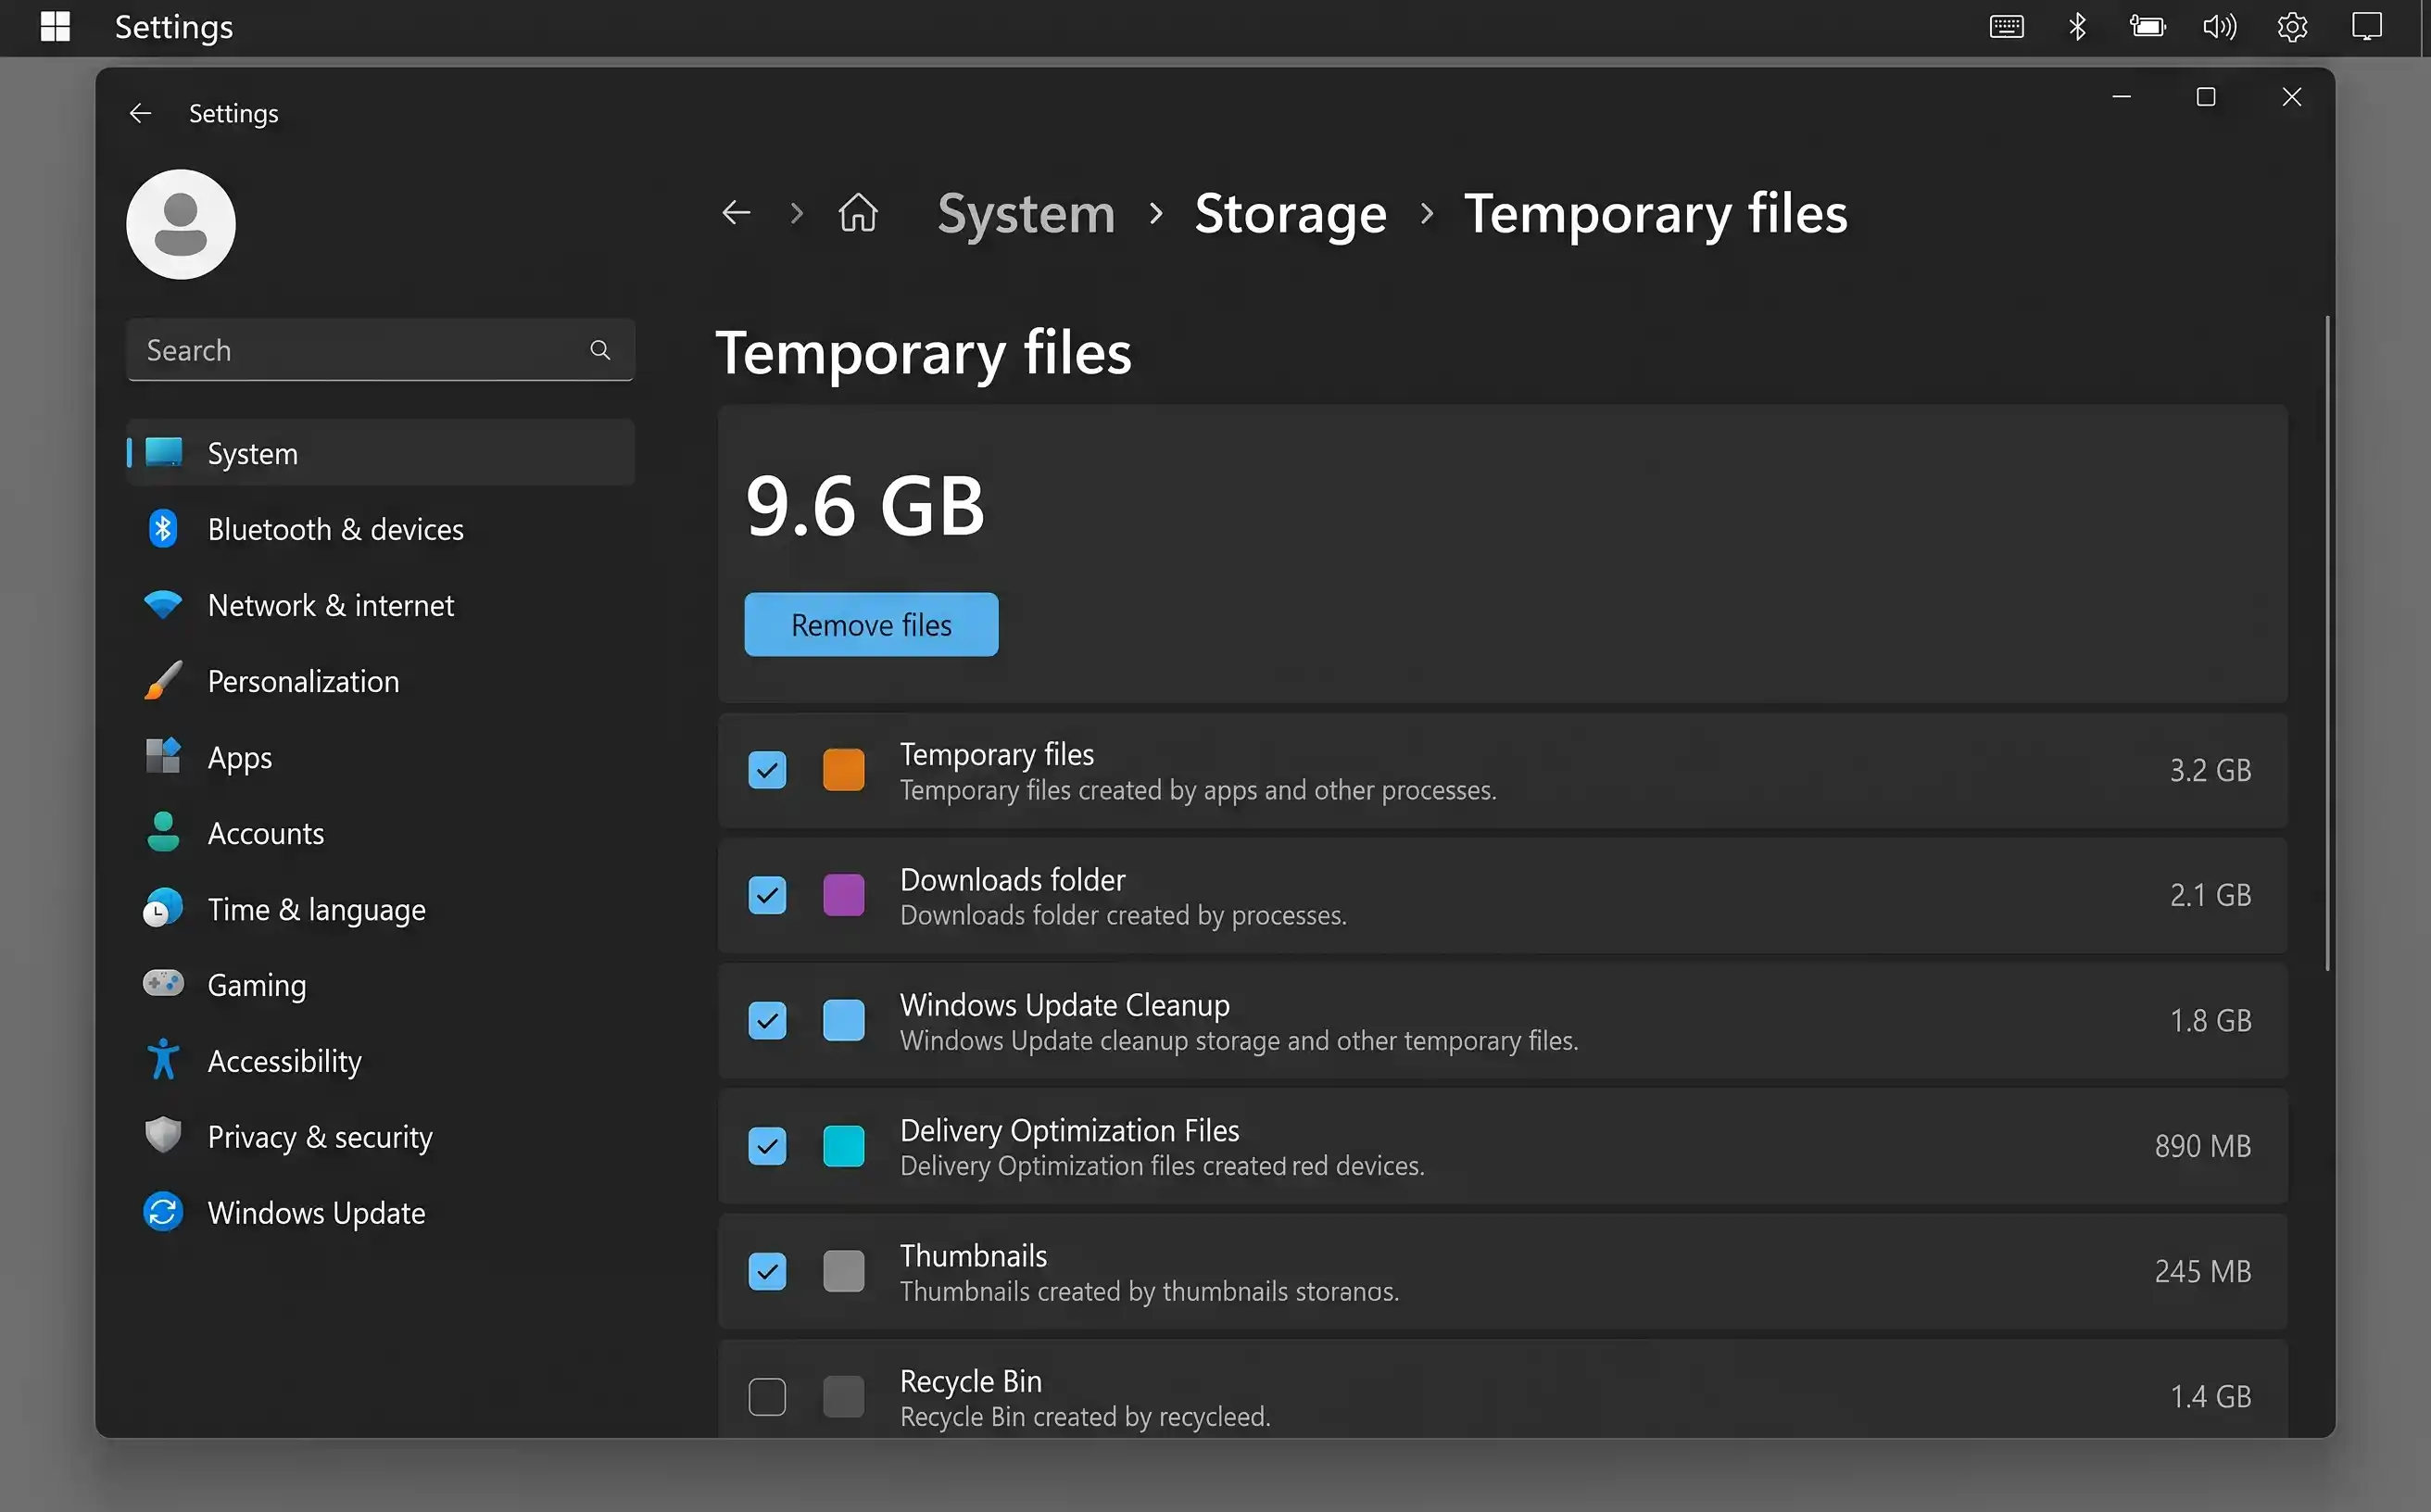Click the Apps sidebar icon
This screenshot has height=1512, width=2431.
pos(163,757)
